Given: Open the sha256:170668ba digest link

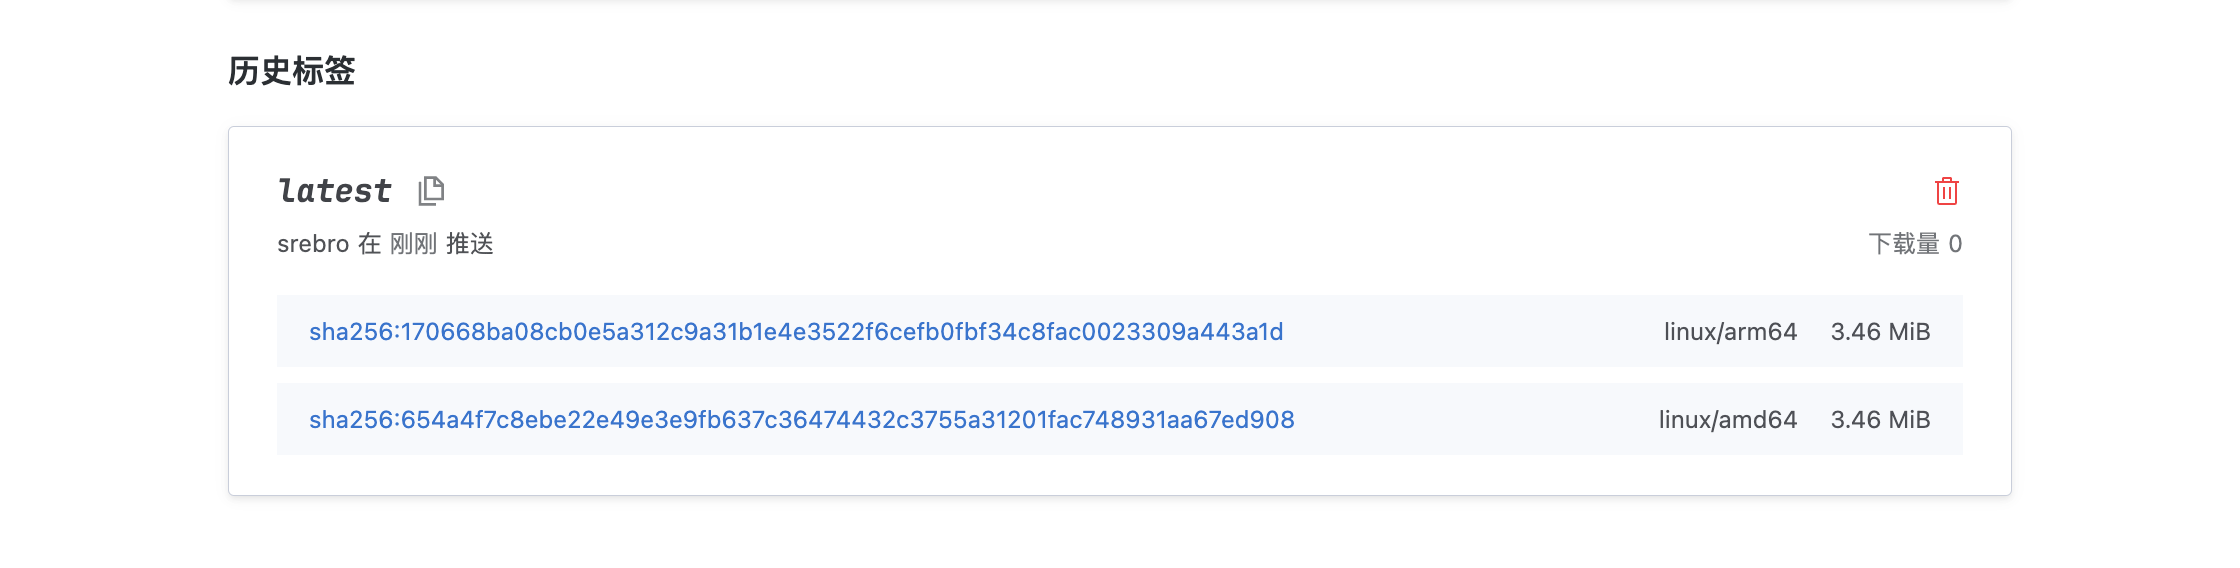Looking at the screenshot, I should coord(796,332).
